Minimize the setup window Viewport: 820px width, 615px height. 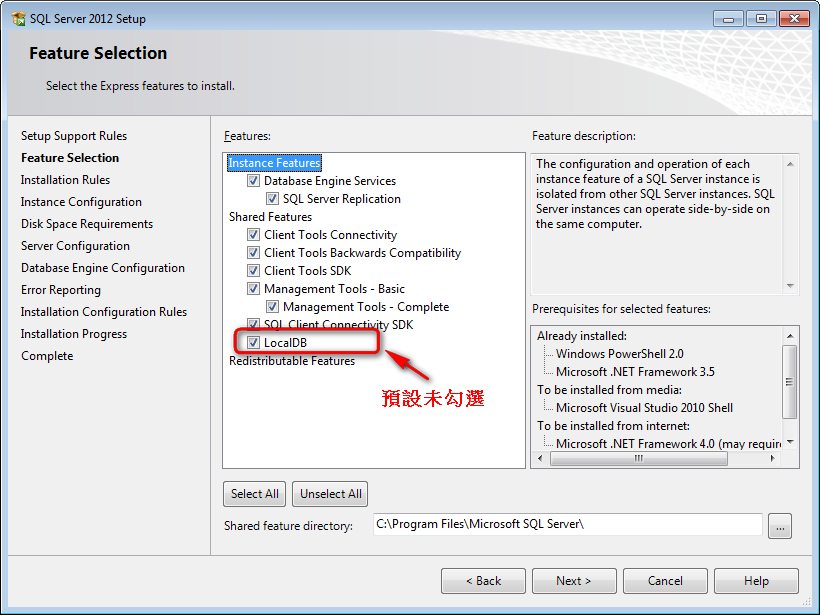click(x=728, y=19)
